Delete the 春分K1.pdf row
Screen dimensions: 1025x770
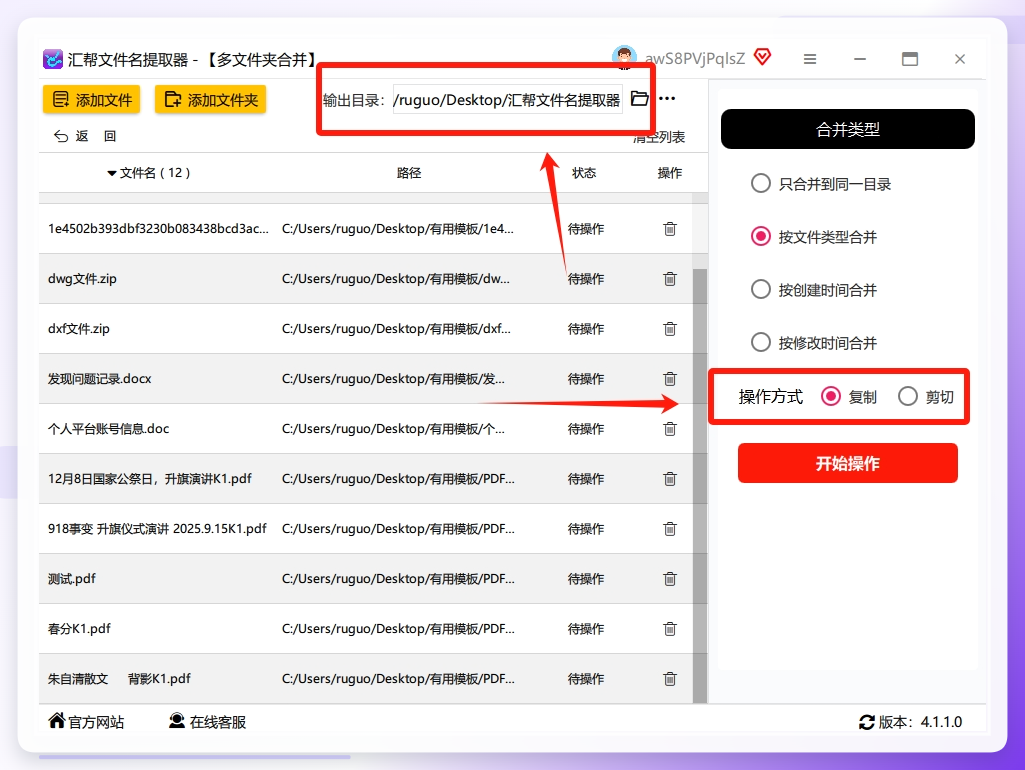pos(669,629)
